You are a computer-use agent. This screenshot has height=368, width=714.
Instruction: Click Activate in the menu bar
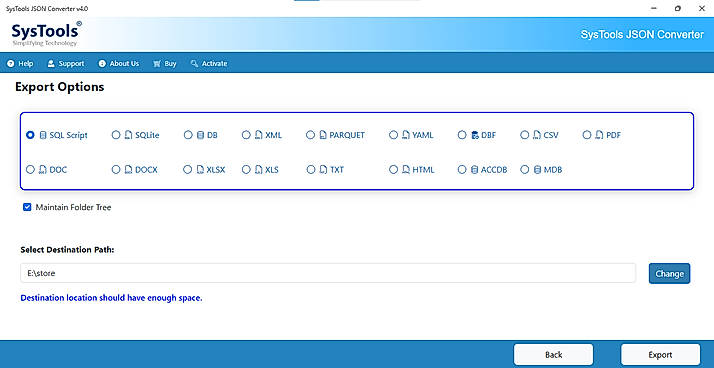[x=209, y=64]
